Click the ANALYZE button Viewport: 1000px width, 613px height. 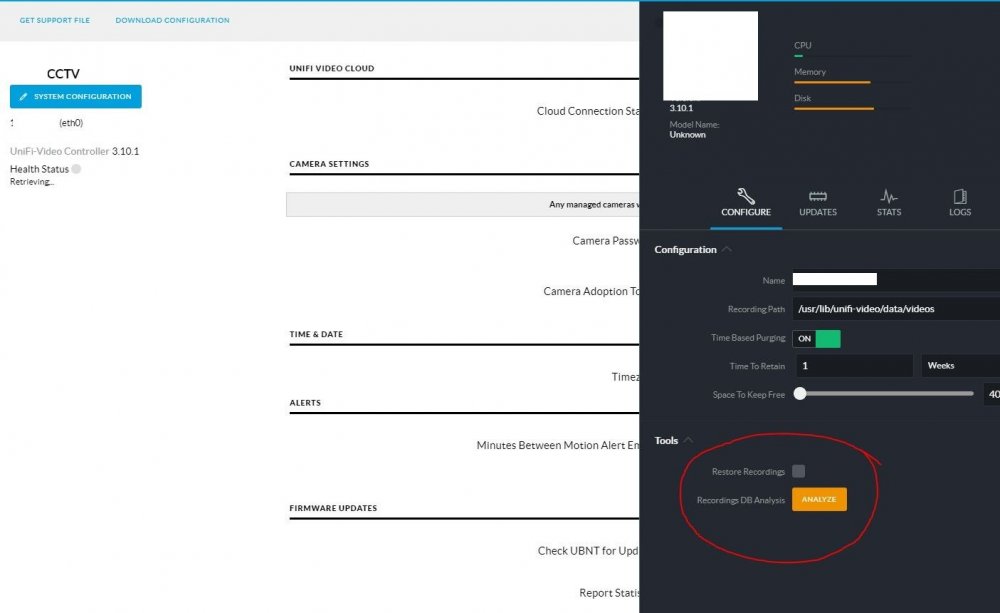[x=819, y=499]
